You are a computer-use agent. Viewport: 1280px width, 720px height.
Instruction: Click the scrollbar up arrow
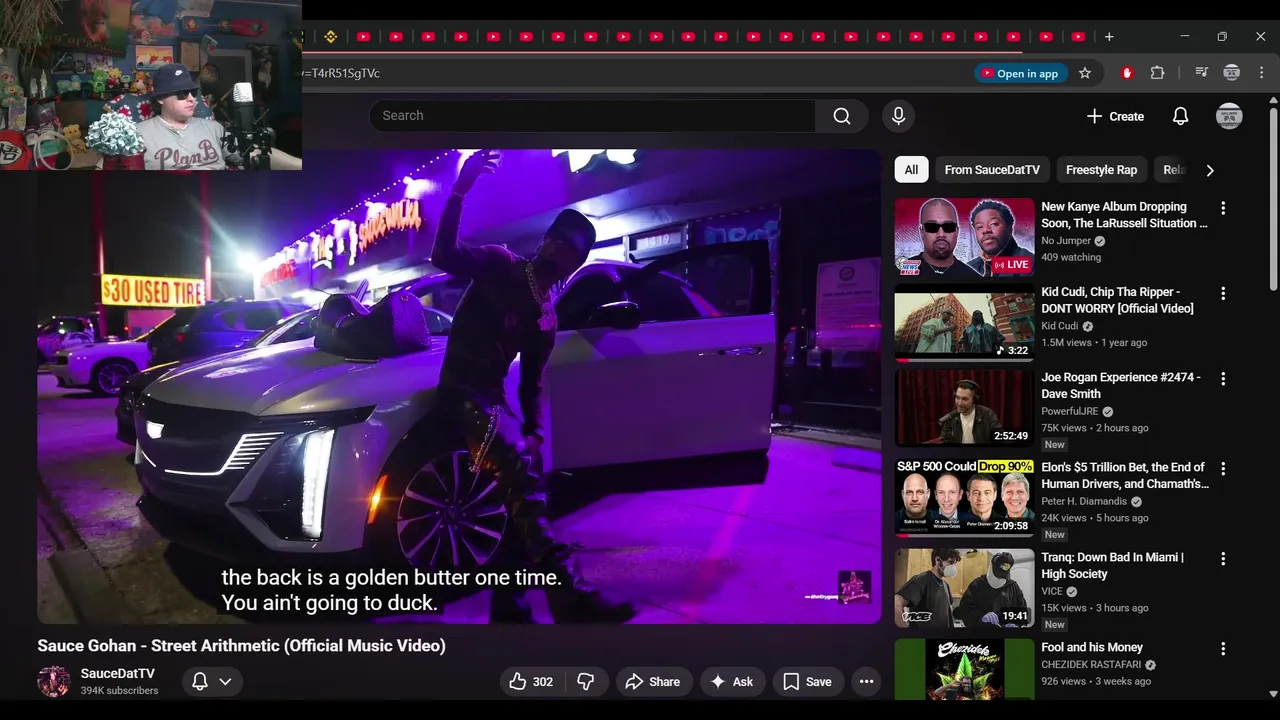pos(1272,99)
